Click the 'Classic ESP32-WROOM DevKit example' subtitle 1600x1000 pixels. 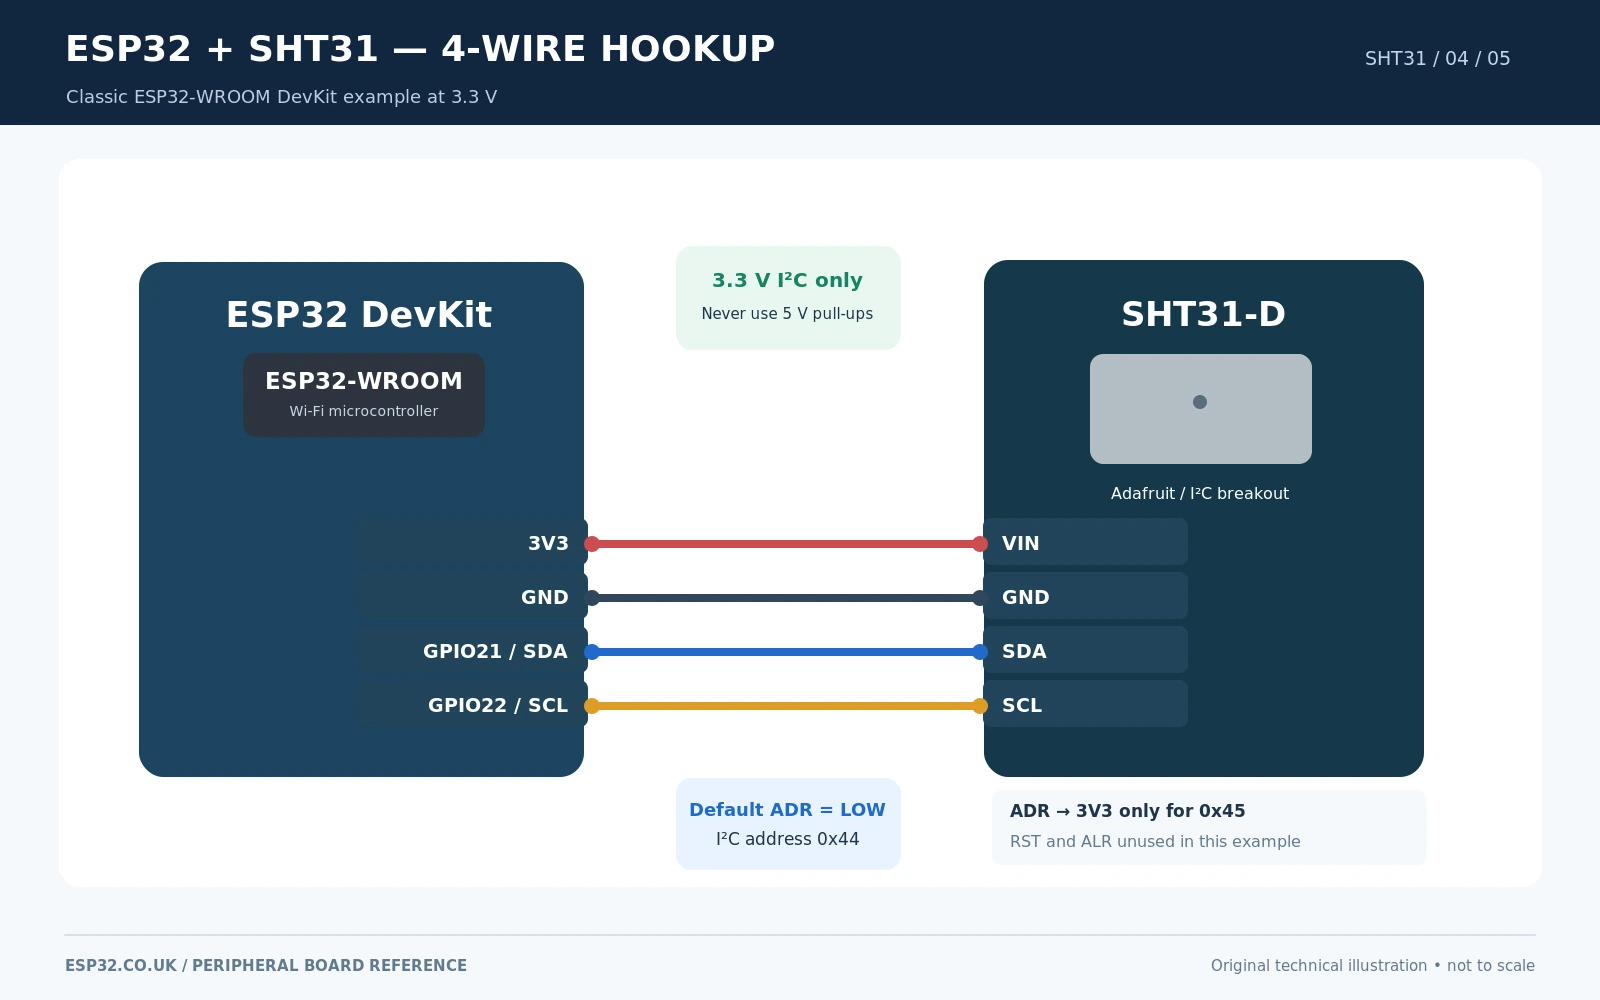point(282,97)
